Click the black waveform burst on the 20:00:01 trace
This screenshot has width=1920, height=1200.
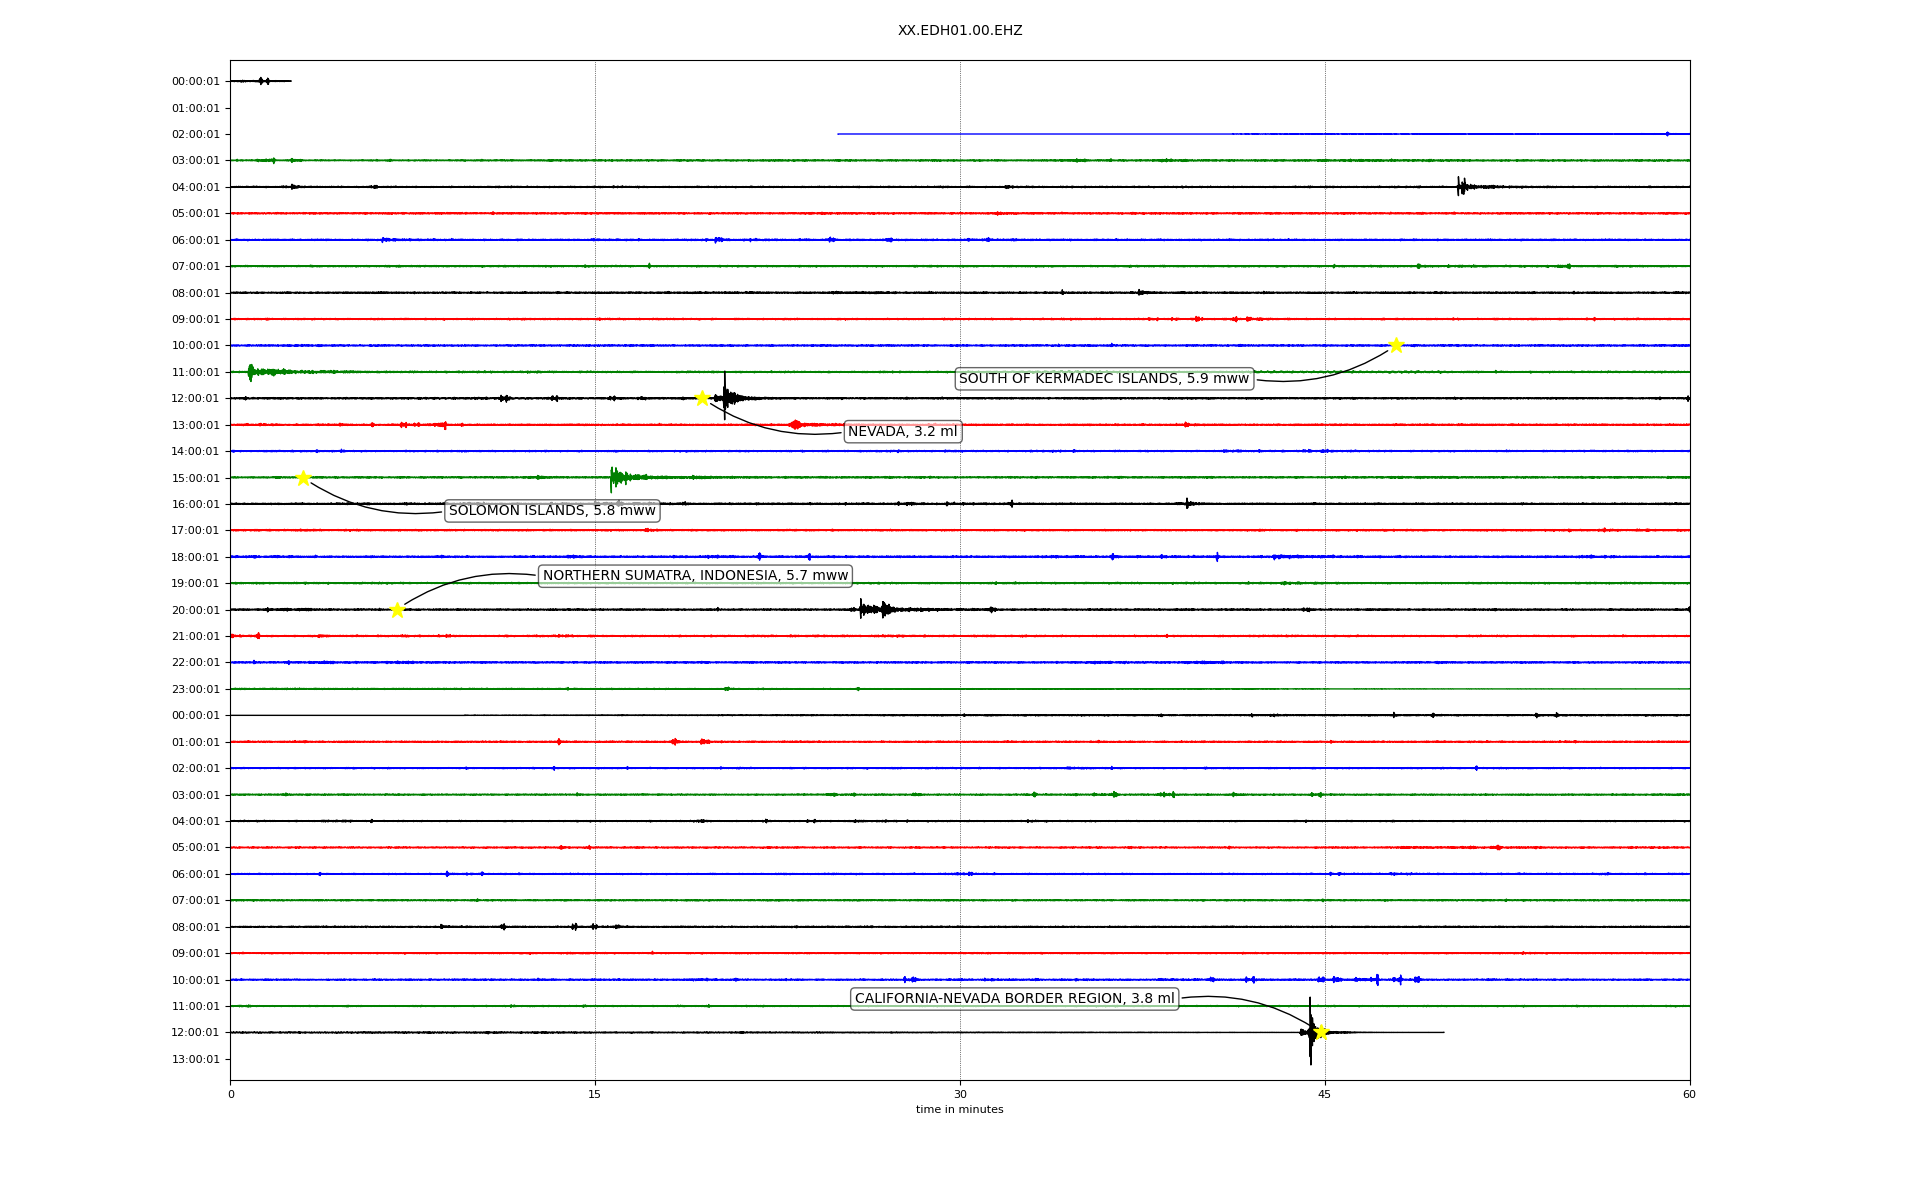[x=874, y=609]
